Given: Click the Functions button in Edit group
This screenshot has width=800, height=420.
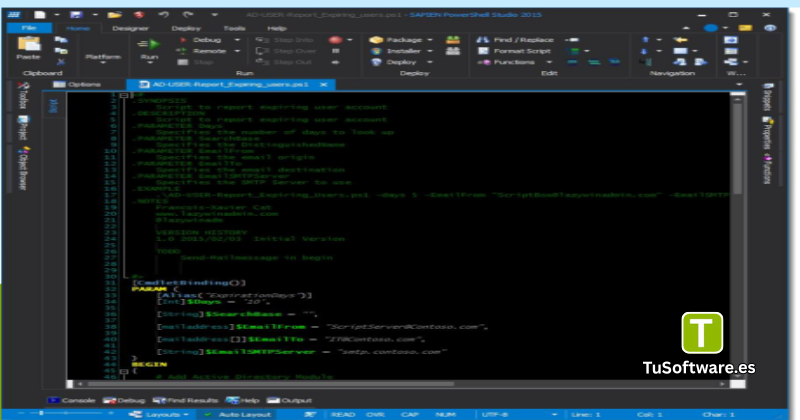Looking at the screenshot, I should 508,62.
